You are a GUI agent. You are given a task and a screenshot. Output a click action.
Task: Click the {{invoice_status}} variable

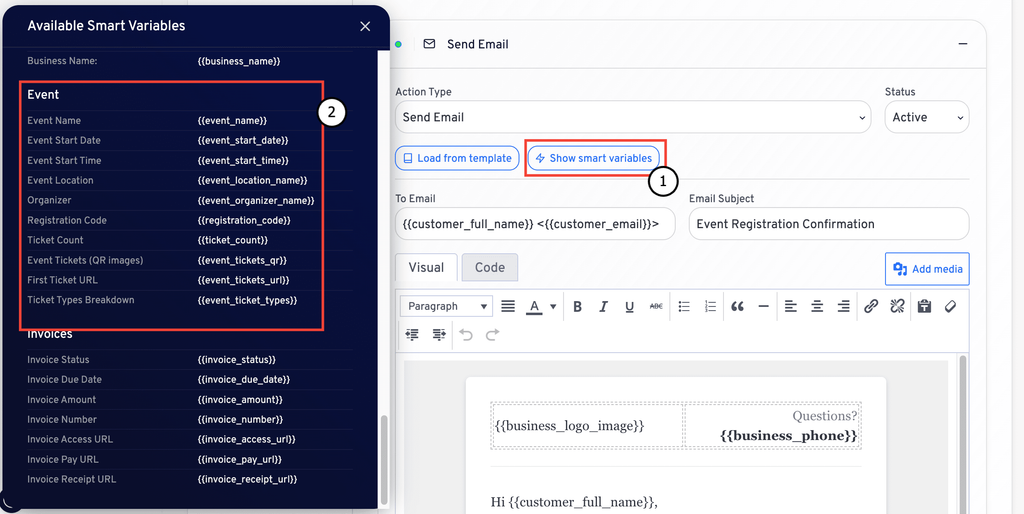pyautogui.click(x=236, y=360)
